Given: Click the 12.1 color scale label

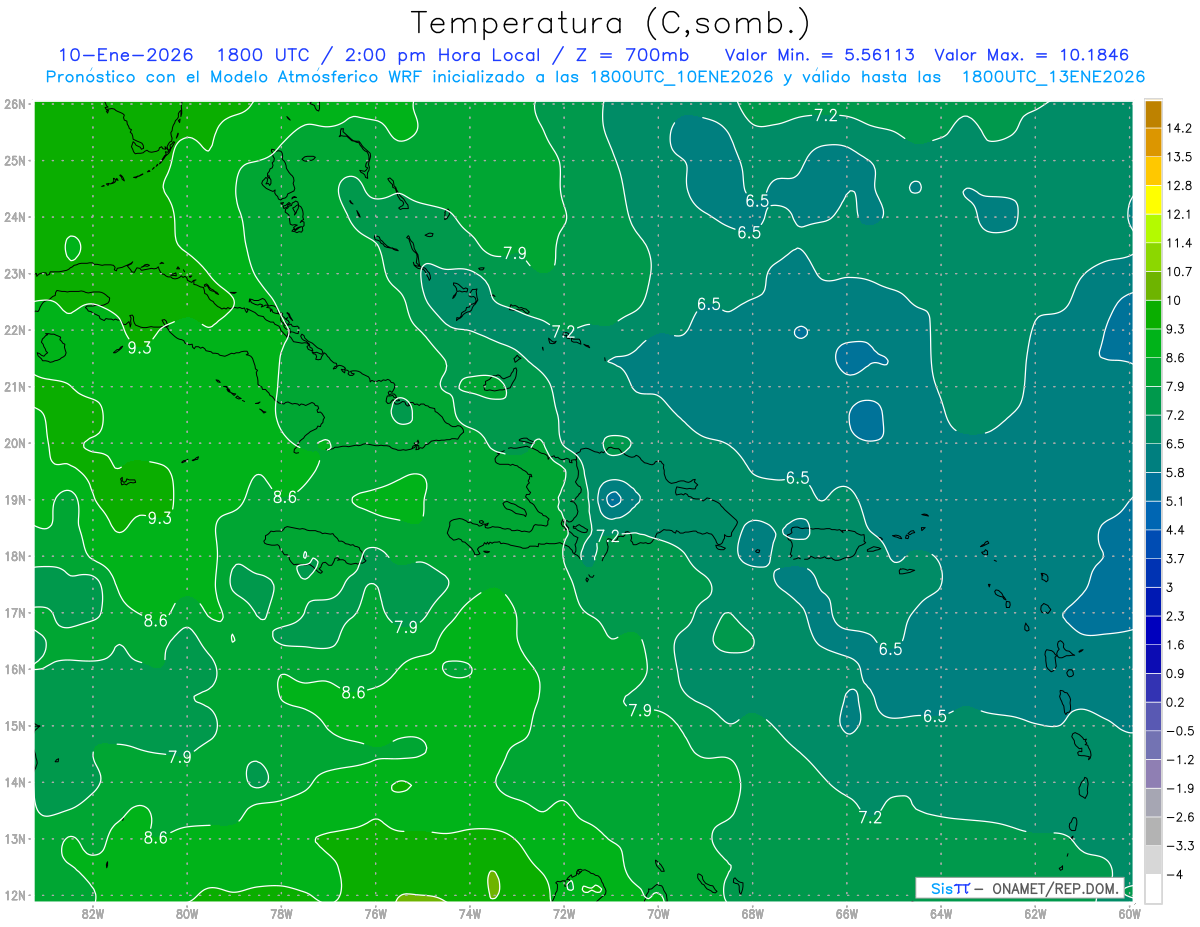Looking at the screenshot, I should click(x=1179, y=214).
